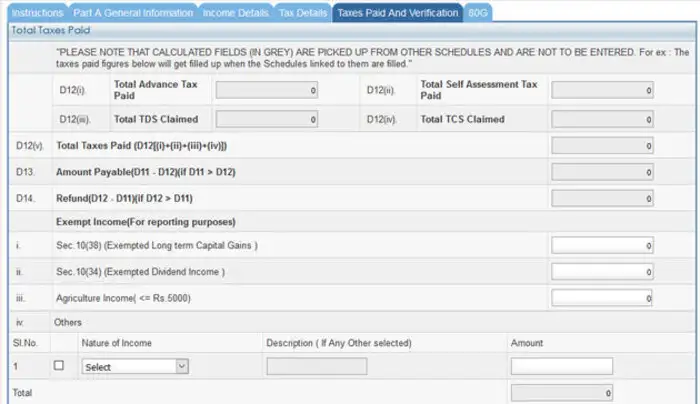Focus the Sec.10(38) Long term Capital Gains field
700x404 pixels.
pyautogui.click(x=603, y=246)
